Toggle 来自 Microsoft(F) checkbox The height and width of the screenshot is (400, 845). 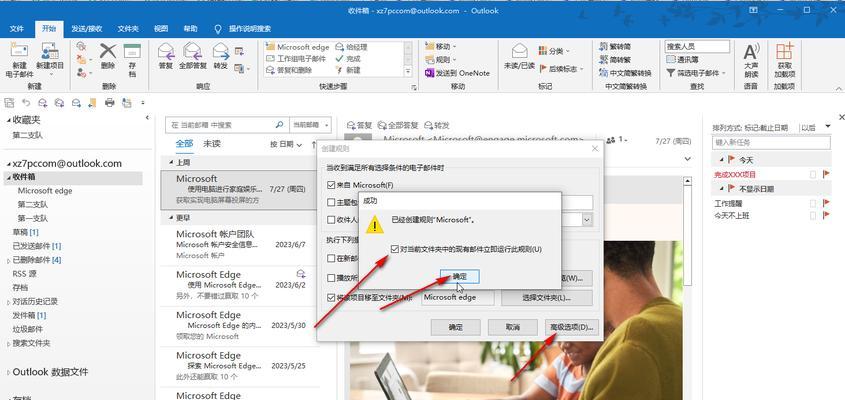(331, 185)
